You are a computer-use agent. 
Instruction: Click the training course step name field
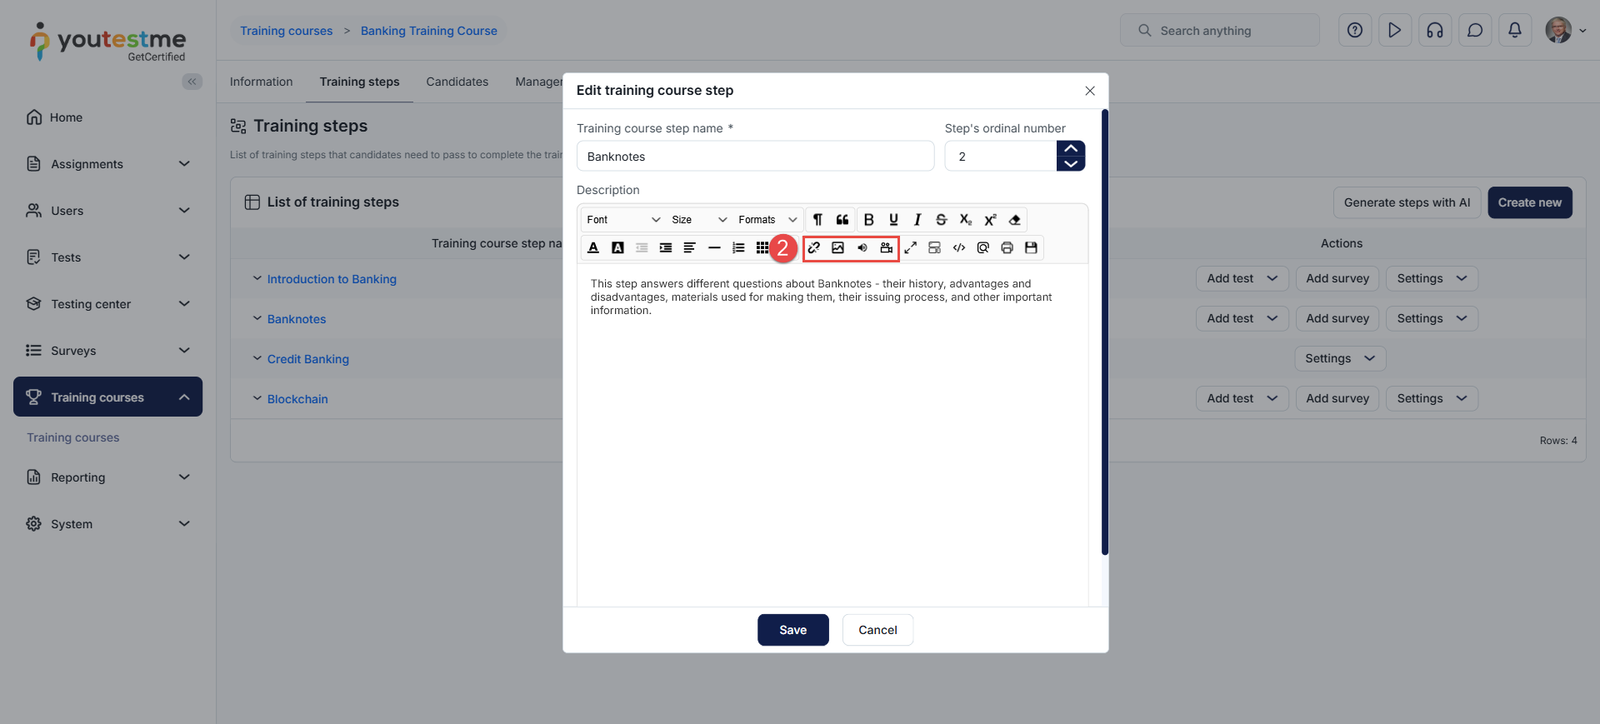click(755, 157)
